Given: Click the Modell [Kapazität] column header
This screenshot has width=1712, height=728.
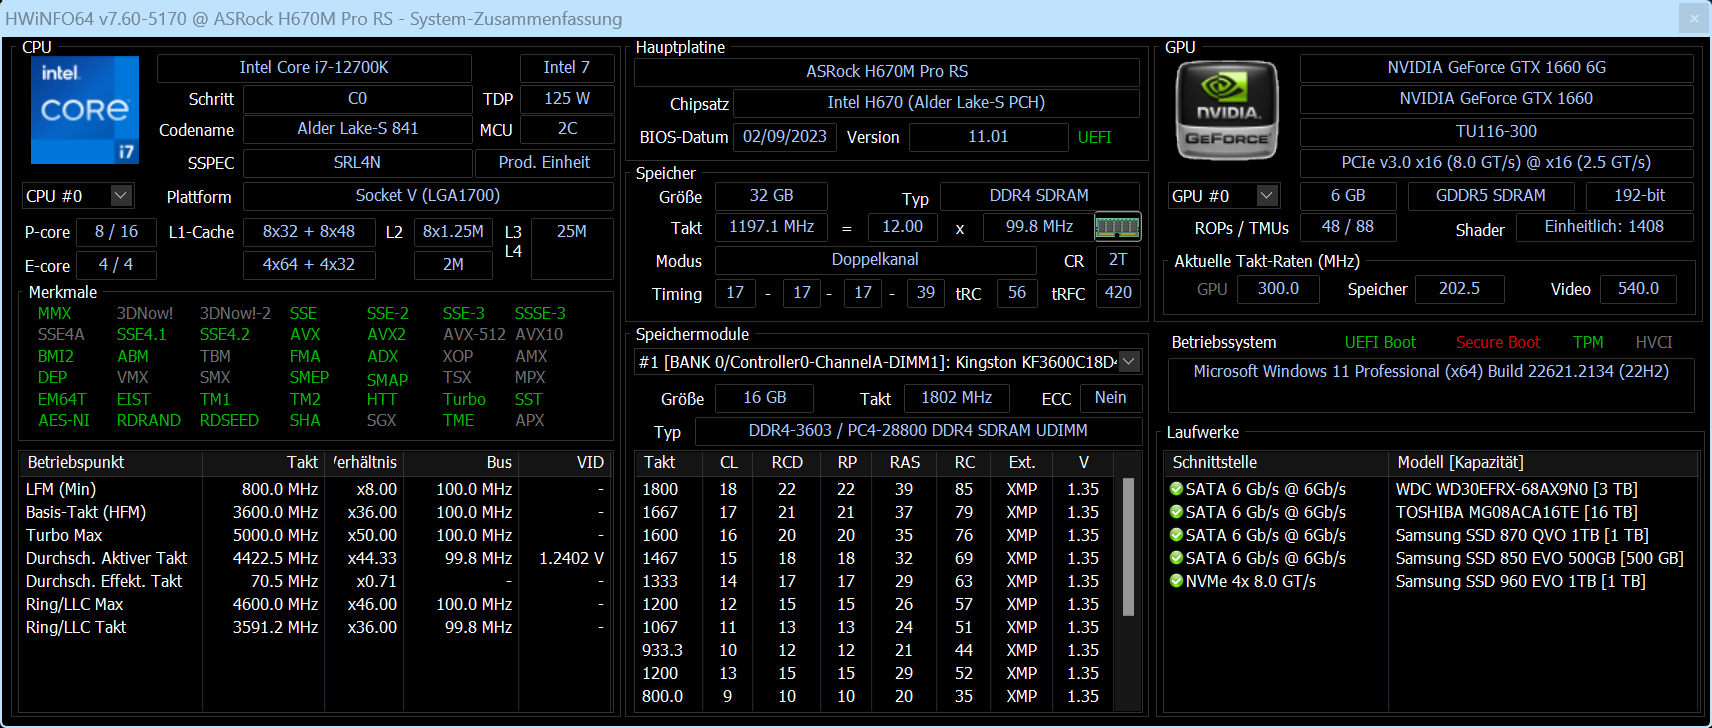Looking at the screenshot, I should click(1543, 462).
